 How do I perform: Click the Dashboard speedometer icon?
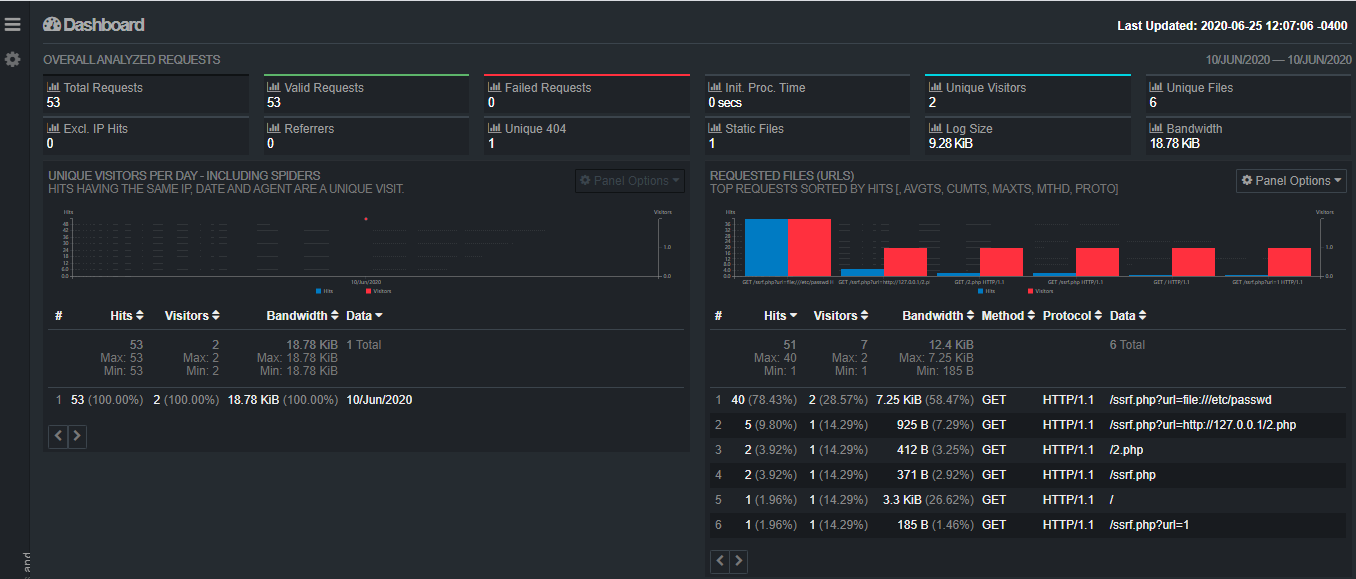tap(52, 25)
